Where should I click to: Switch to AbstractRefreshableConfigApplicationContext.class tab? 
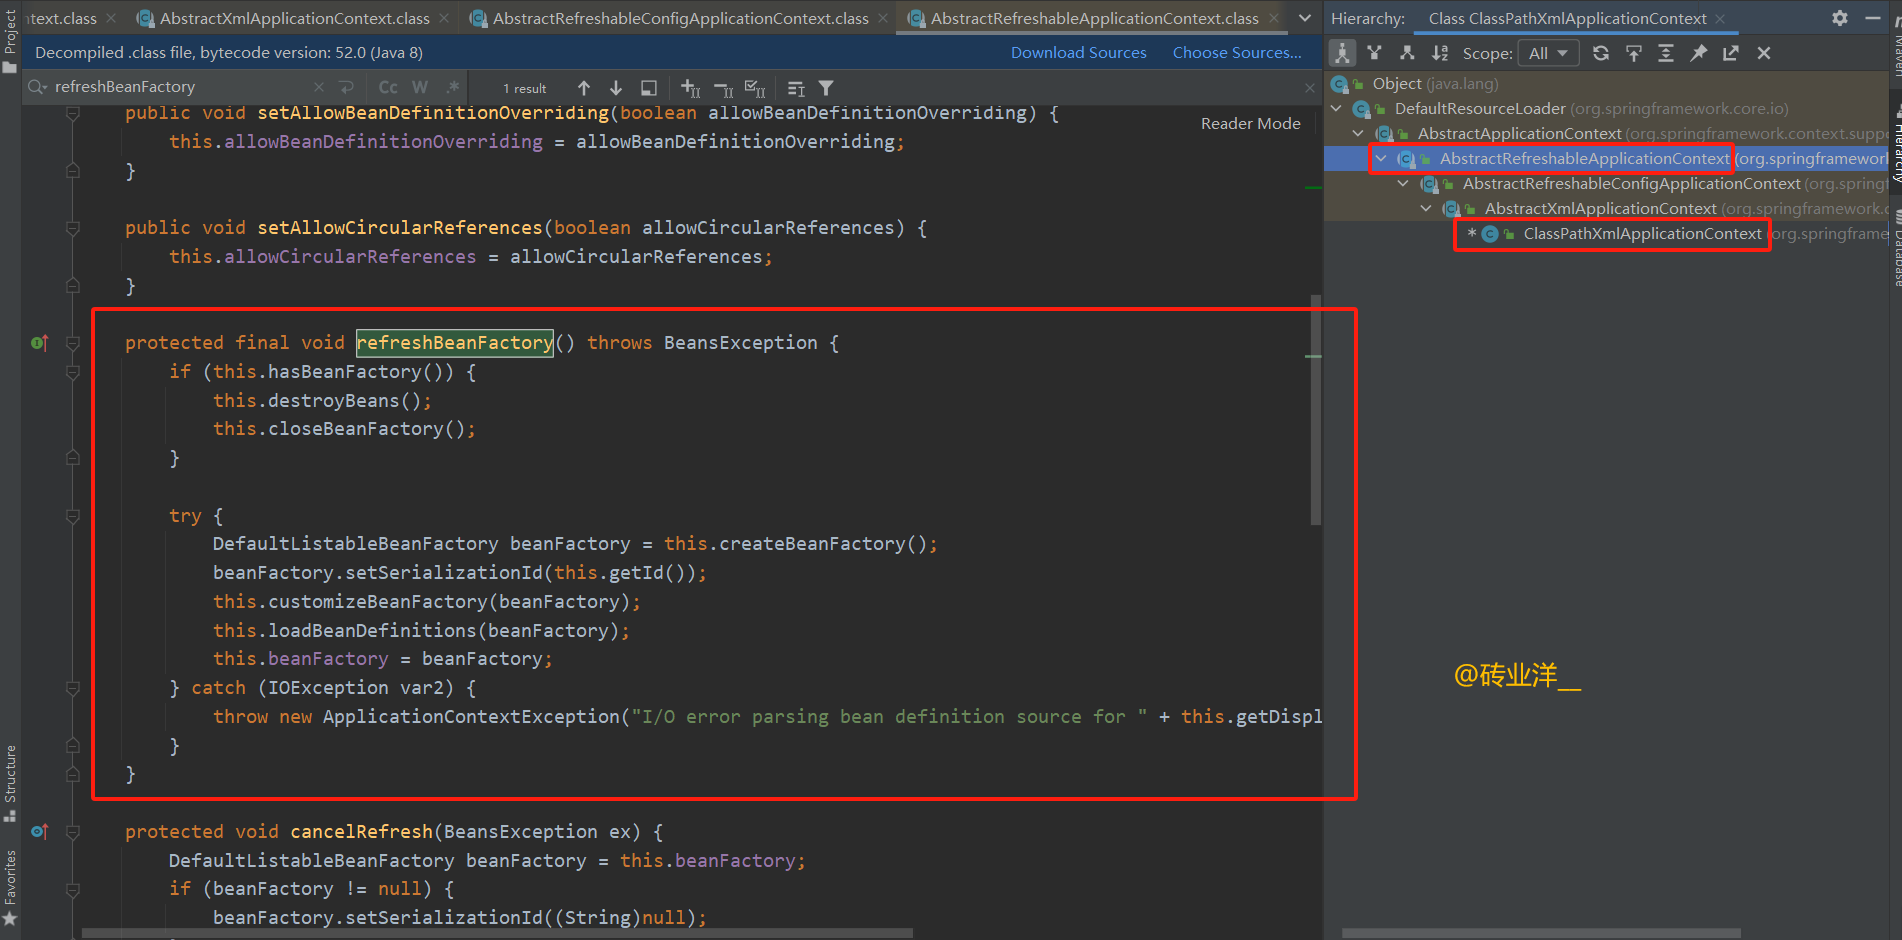(680, 18)
